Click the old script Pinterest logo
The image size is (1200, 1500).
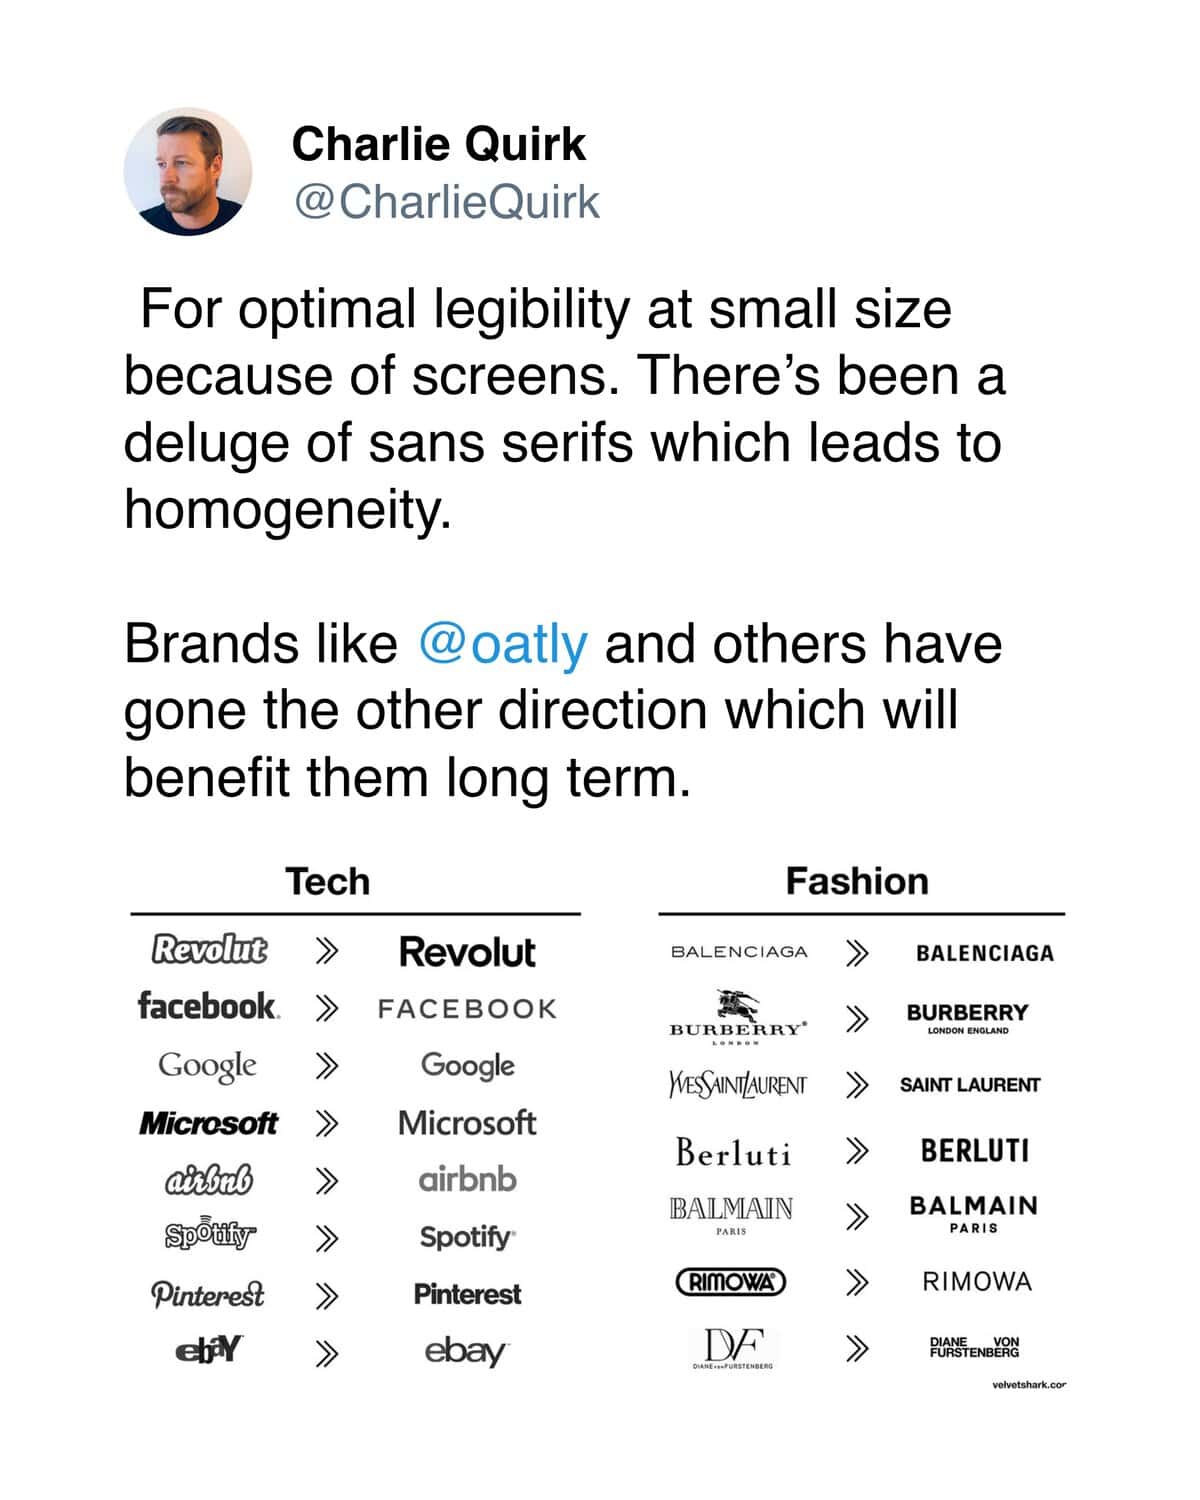point(208,1294)
